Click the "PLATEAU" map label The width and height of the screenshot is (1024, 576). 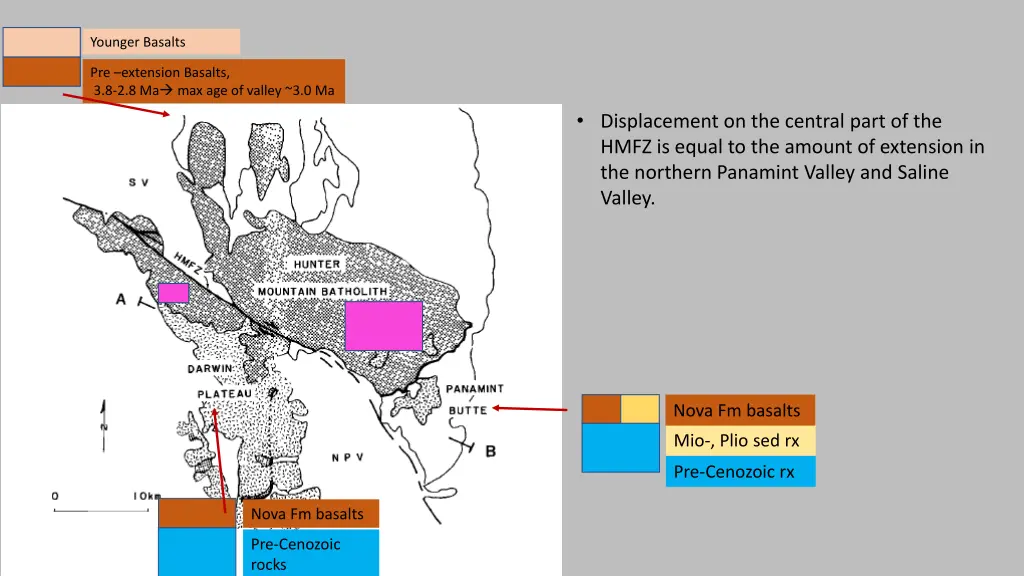[x=225, y=394]
